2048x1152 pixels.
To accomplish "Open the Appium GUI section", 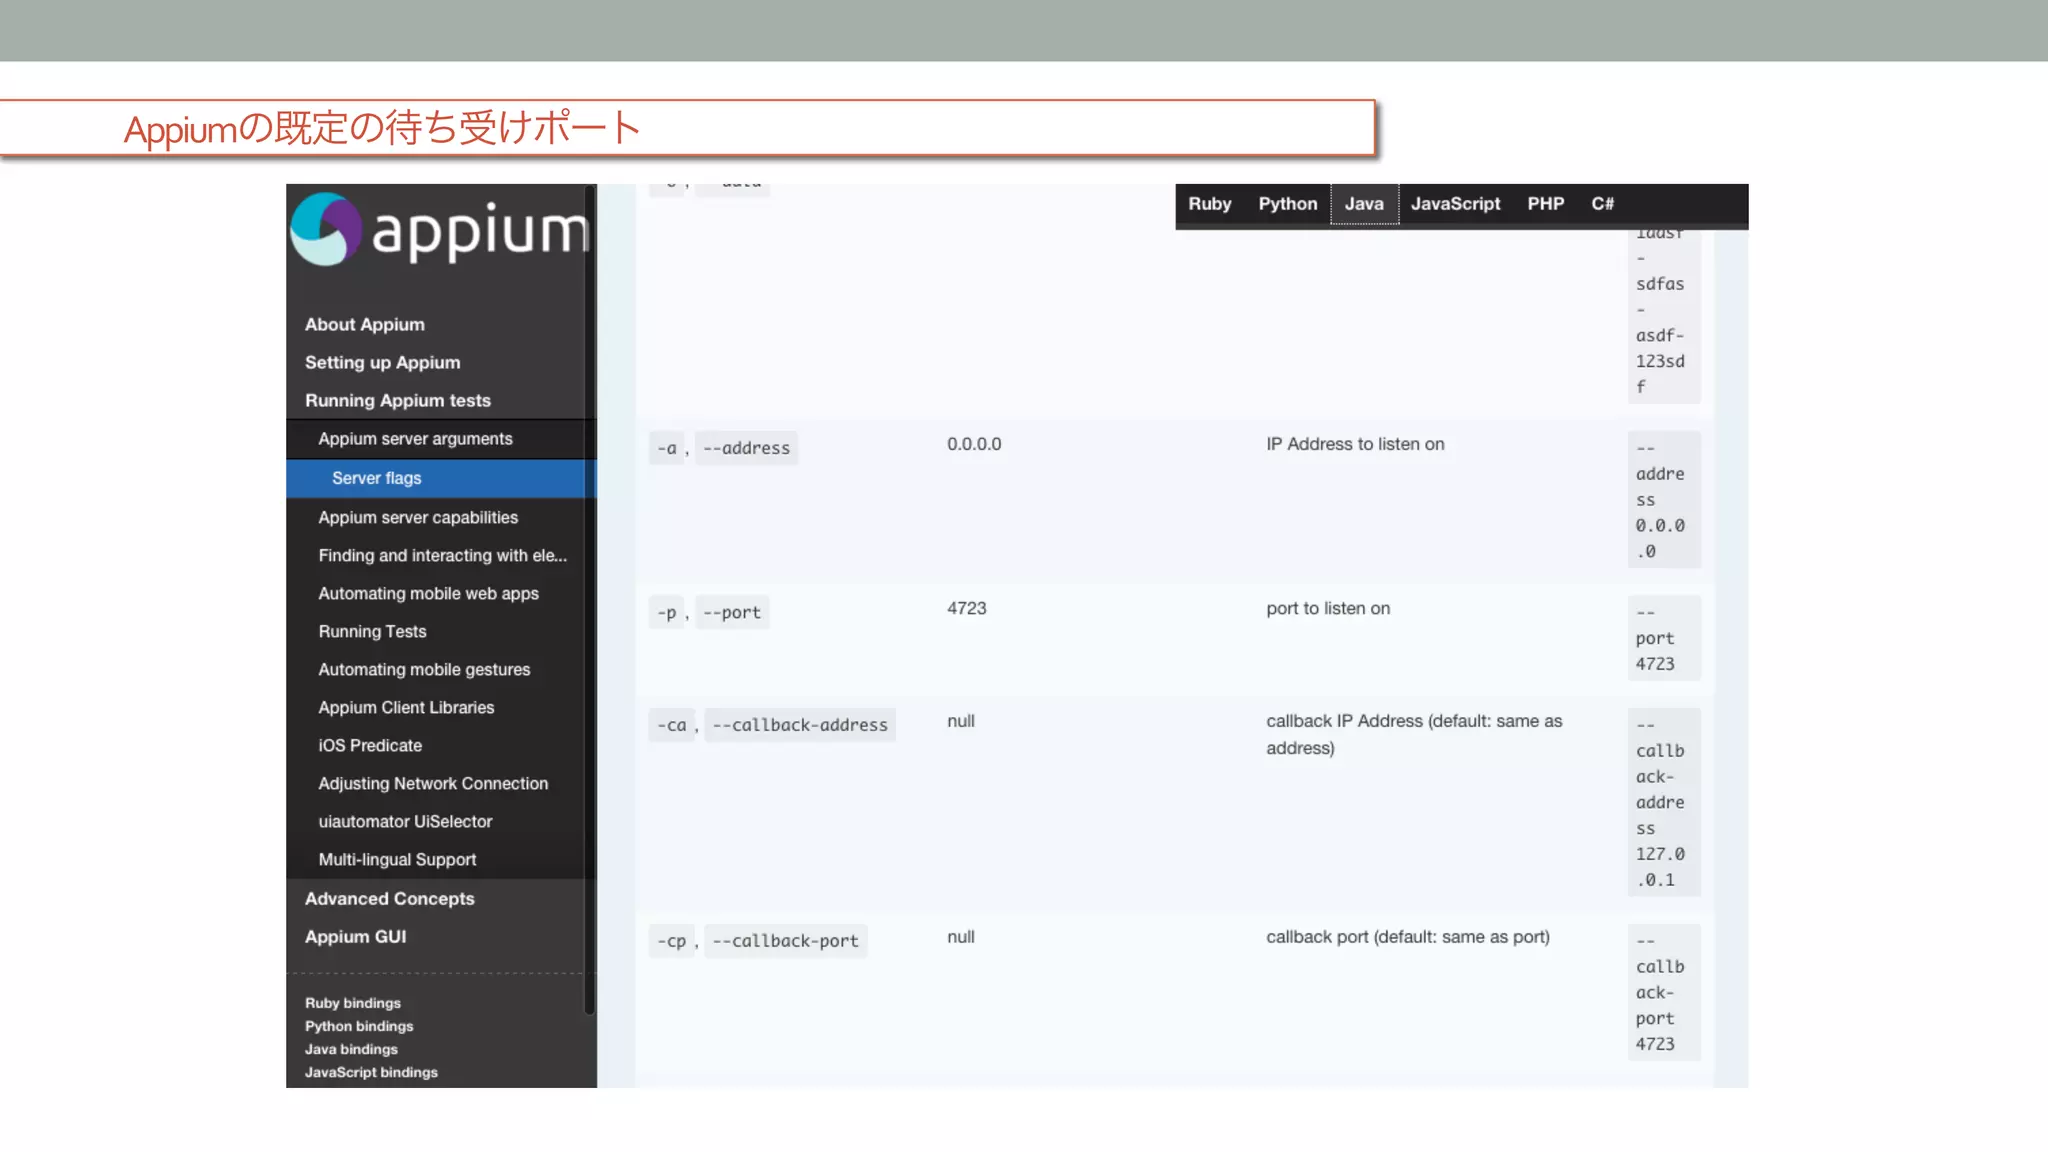I will click(356, 936).
